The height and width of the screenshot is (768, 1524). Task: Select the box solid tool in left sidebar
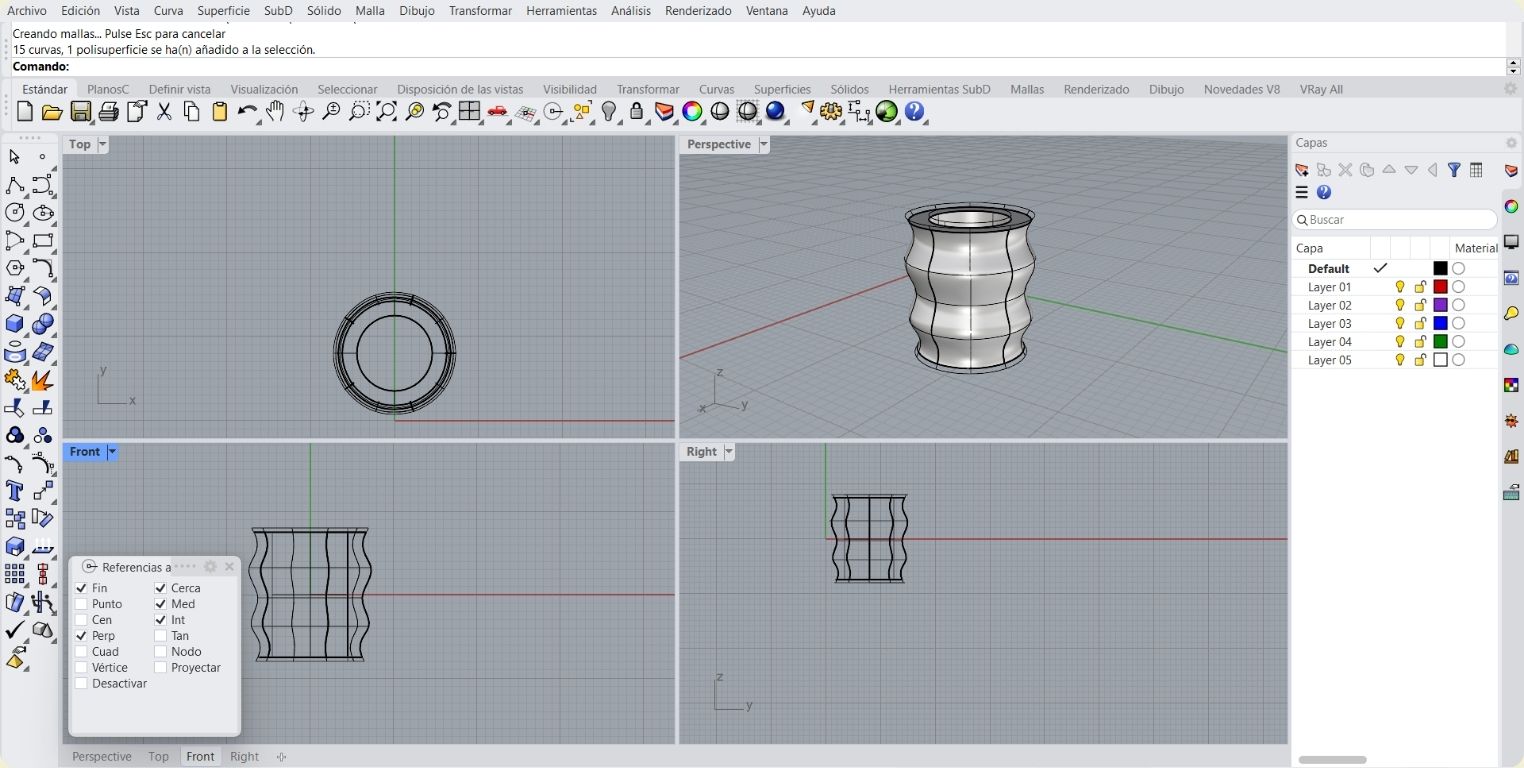point(14,324)
